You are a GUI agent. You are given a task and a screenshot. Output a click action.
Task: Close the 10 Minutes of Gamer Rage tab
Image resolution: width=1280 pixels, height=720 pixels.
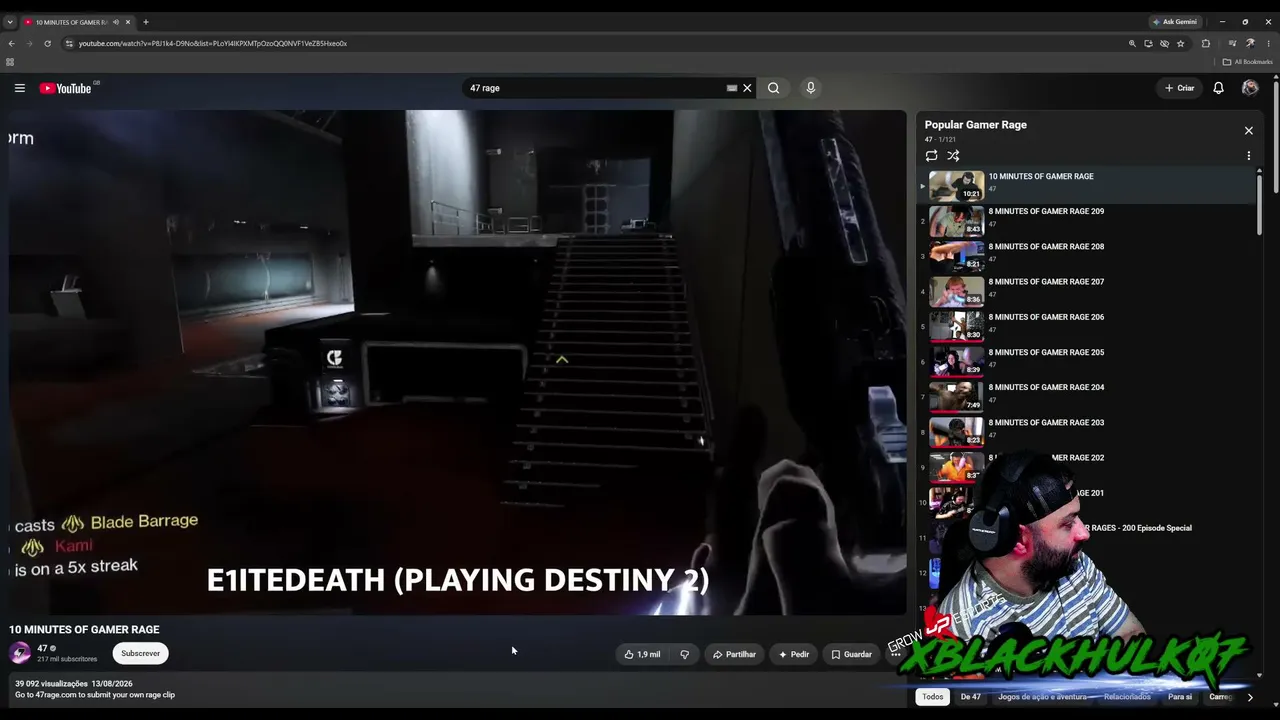point(128,22)
